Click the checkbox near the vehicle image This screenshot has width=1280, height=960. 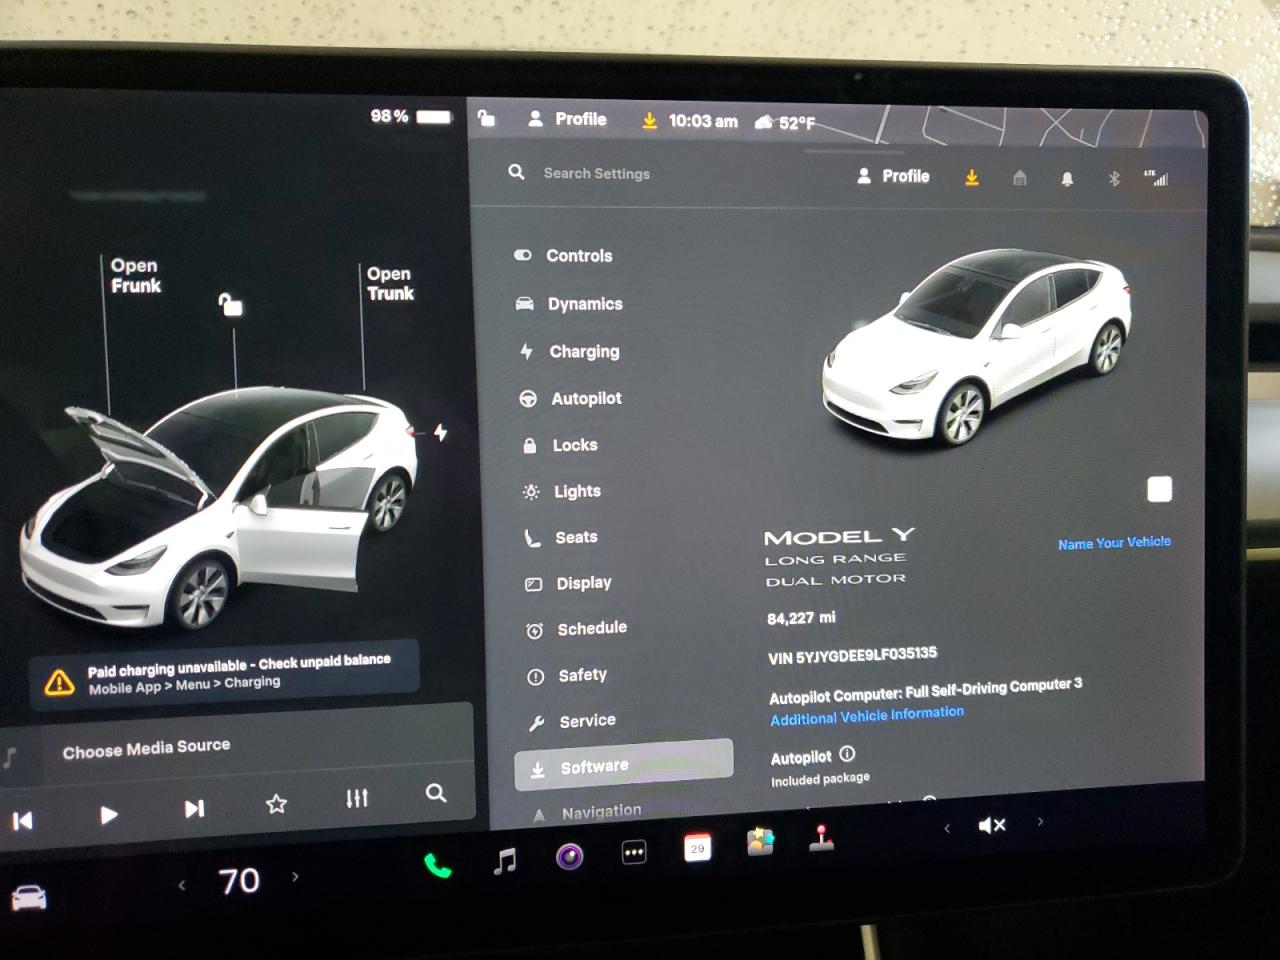pyautogui.click(x=1159, y=488)
